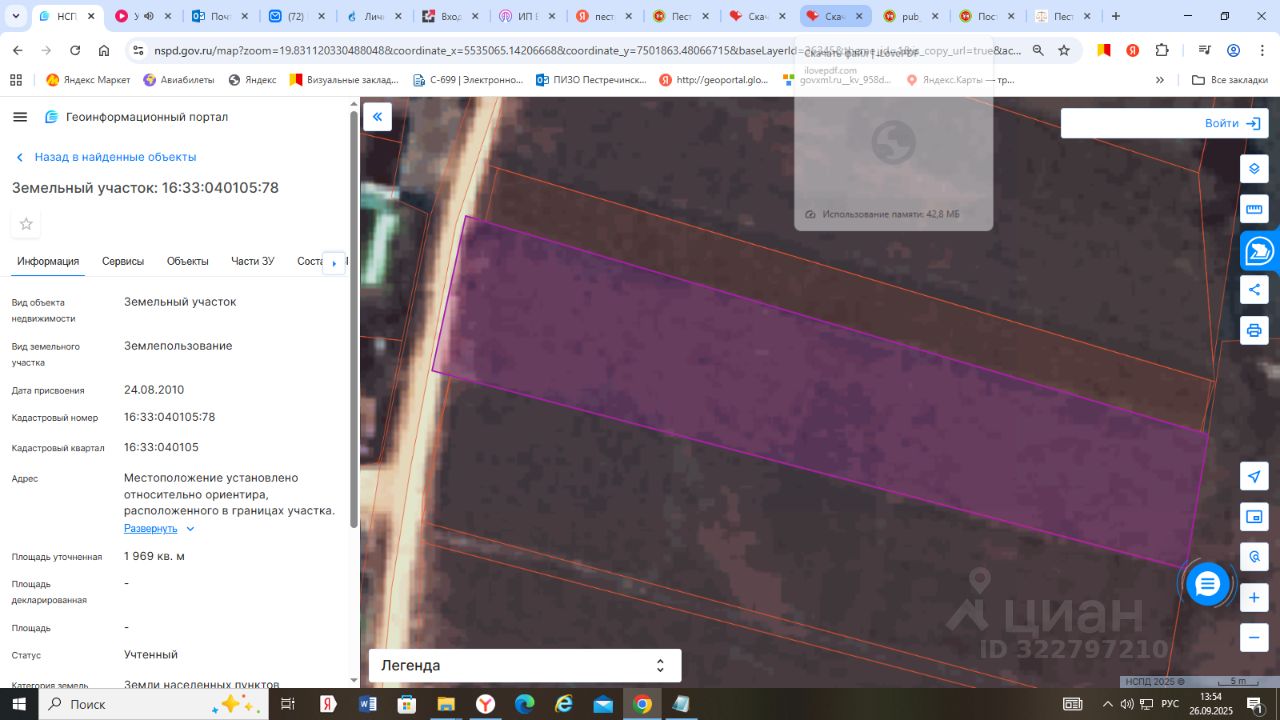Viewport: 1280px width, 720px height.
Task: Open the Mail app in taskbar
Action: click(x=603, y=704)
